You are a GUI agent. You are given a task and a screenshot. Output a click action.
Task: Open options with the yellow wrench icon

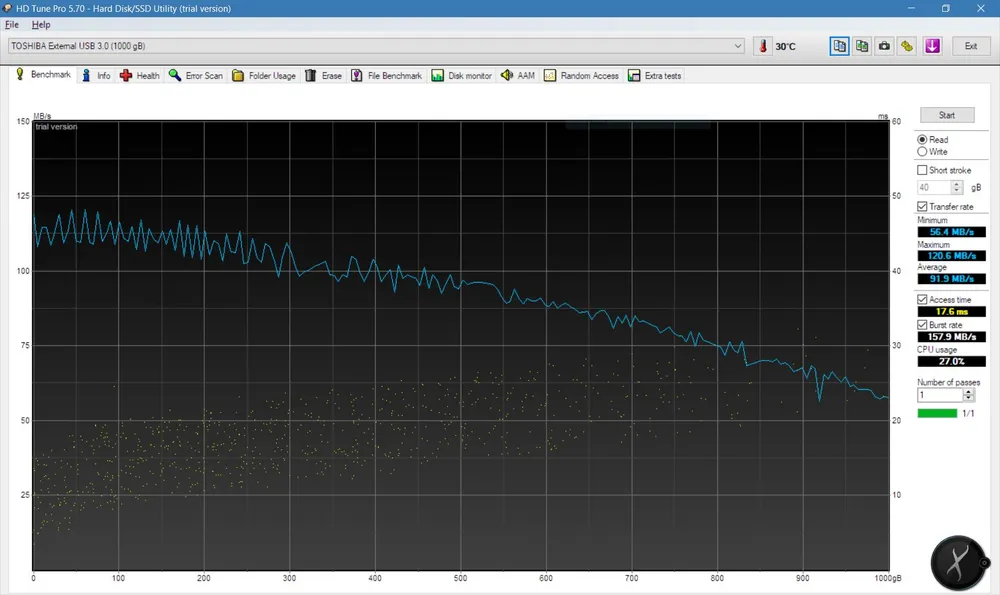(x=907, y=46)
